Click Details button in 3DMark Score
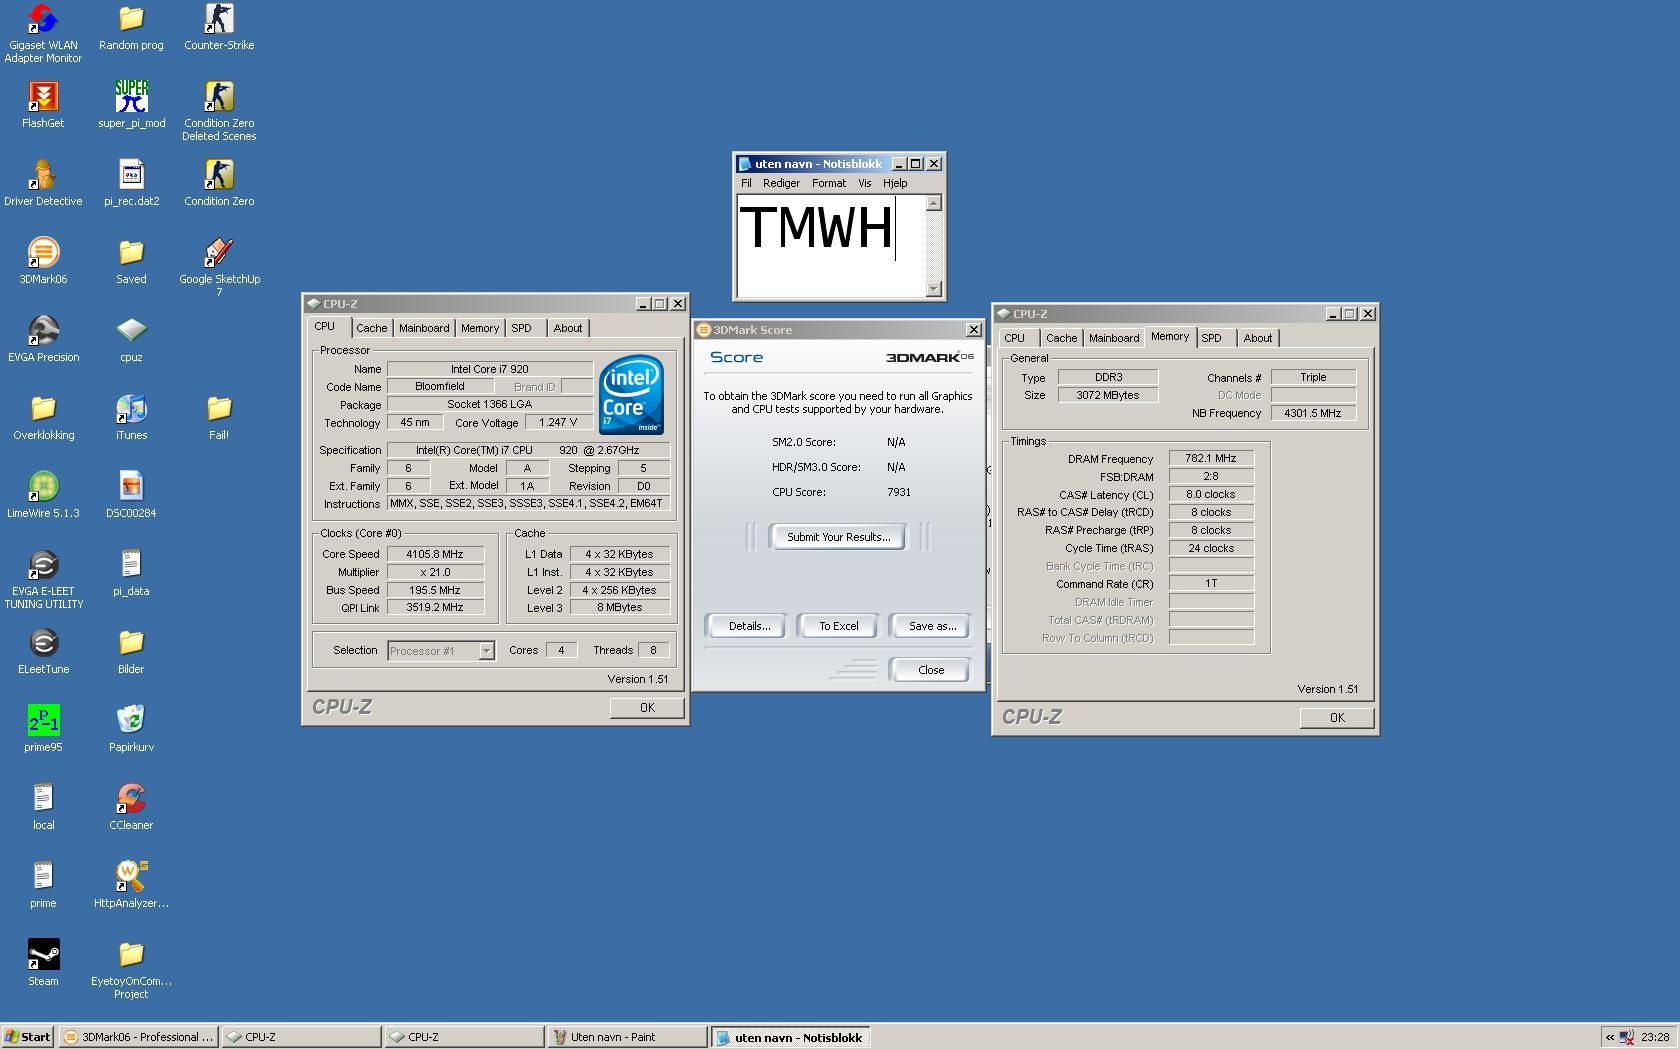The height and width of the screenshot is (1050, 1680). (x=749, y=626)
